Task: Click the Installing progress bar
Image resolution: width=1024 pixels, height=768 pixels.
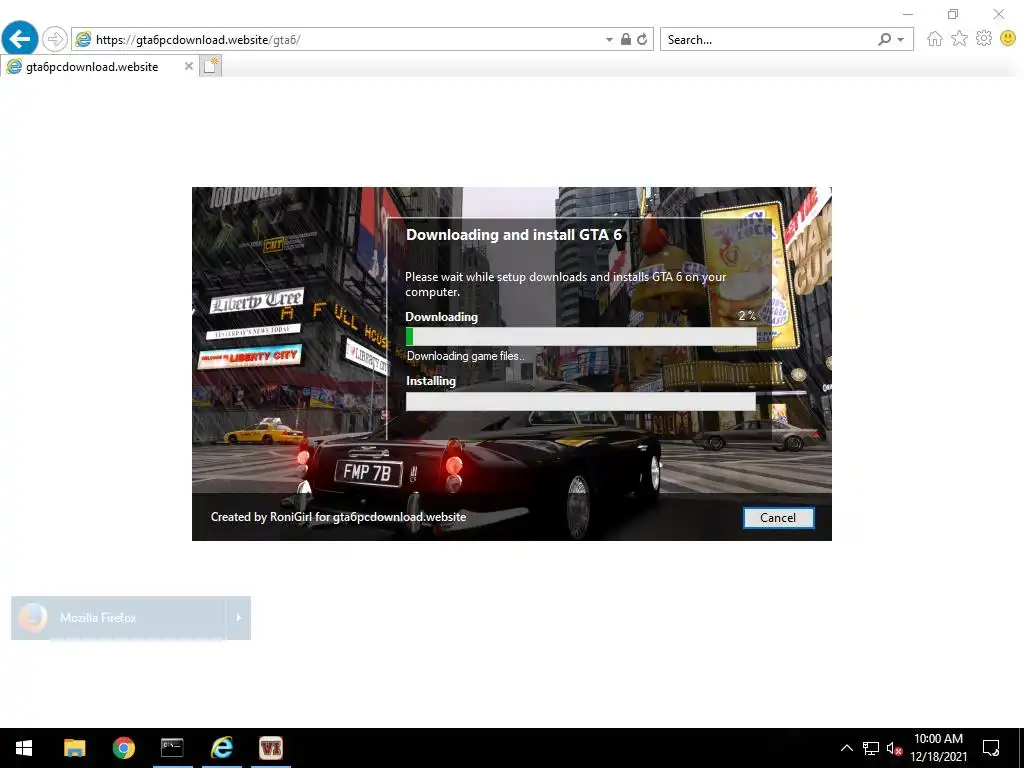Action: (581, 401)
